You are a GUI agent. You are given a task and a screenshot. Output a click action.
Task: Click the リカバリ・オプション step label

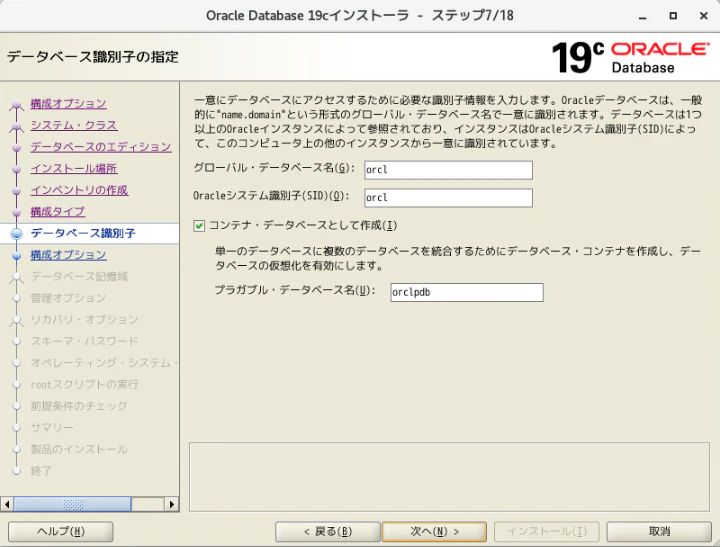84,320
